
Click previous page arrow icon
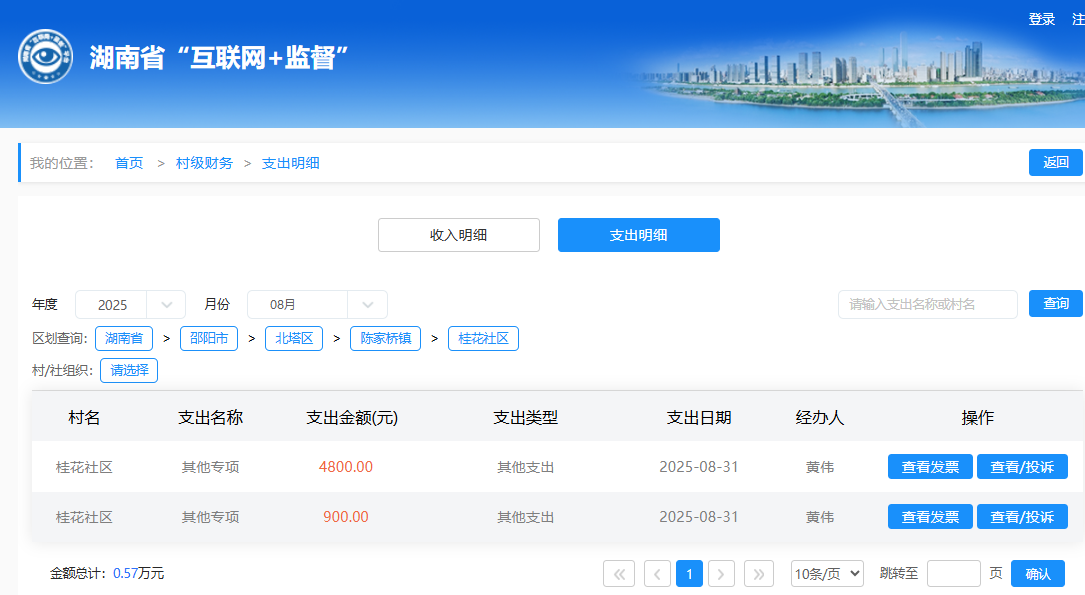click(x=657, y=574)
